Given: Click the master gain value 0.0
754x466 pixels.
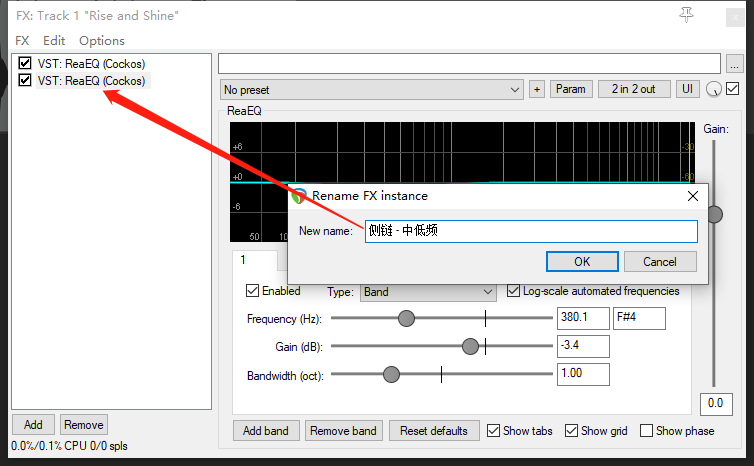Looking at the screenshot, I should click(716, 403).
